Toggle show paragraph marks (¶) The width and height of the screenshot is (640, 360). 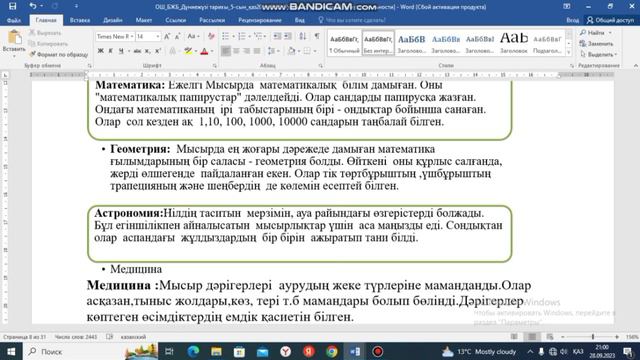317,36
